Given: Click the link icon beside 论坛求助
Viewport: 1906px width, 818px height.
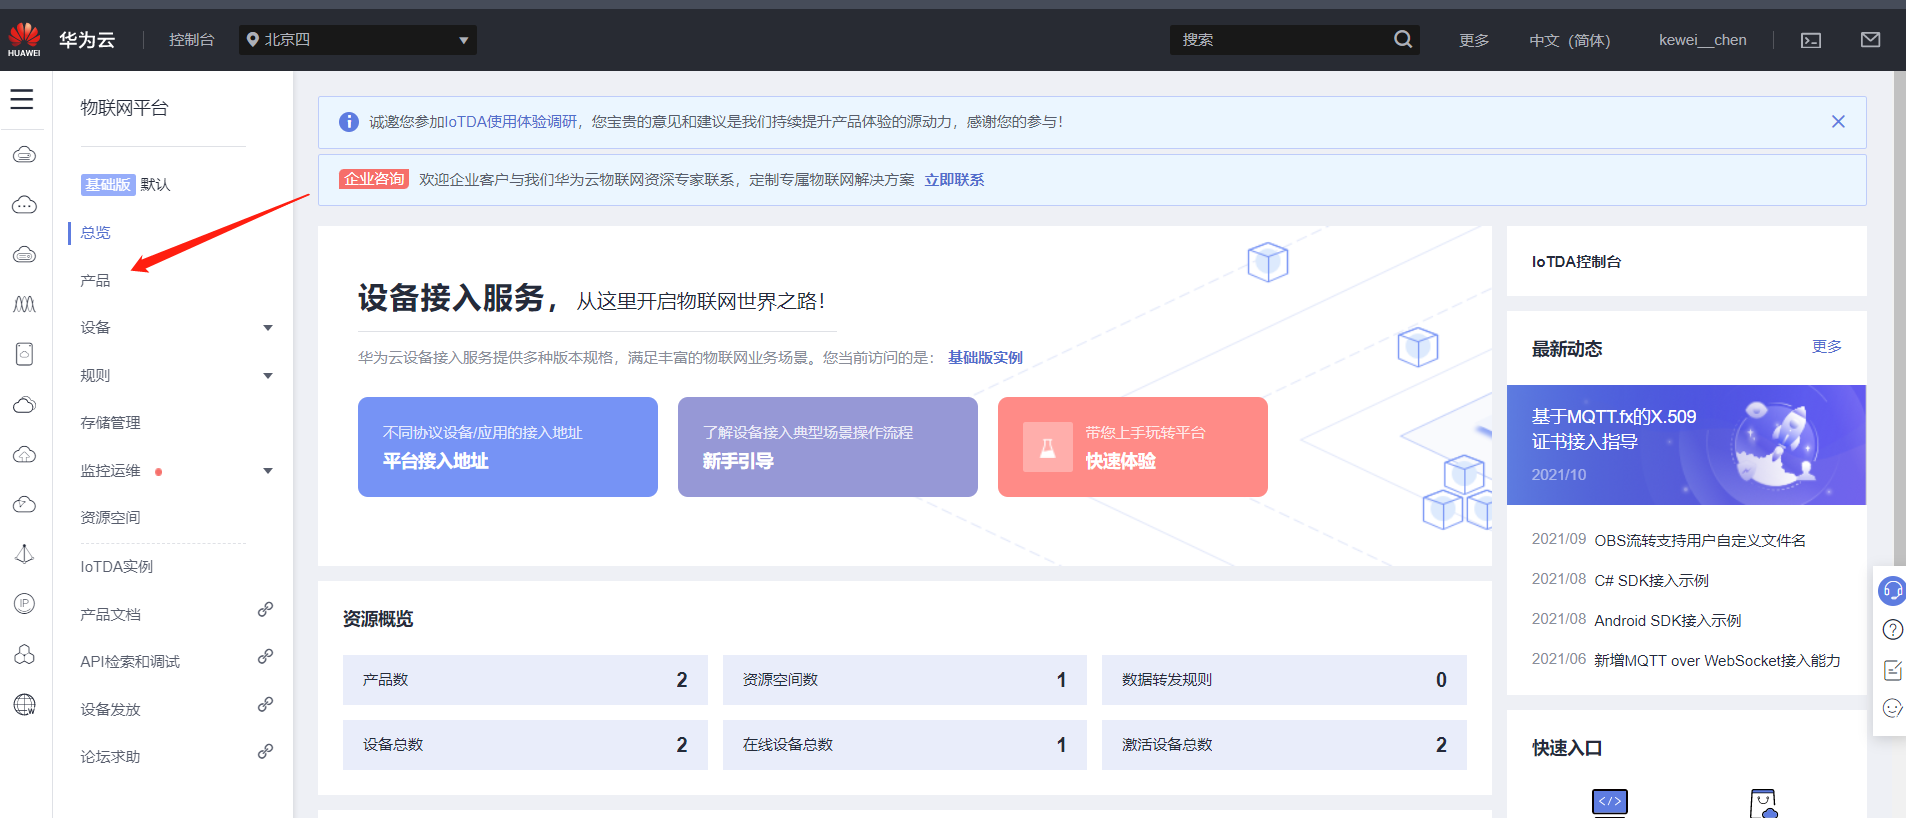Looking at the screenshot, I should [265, 751].
